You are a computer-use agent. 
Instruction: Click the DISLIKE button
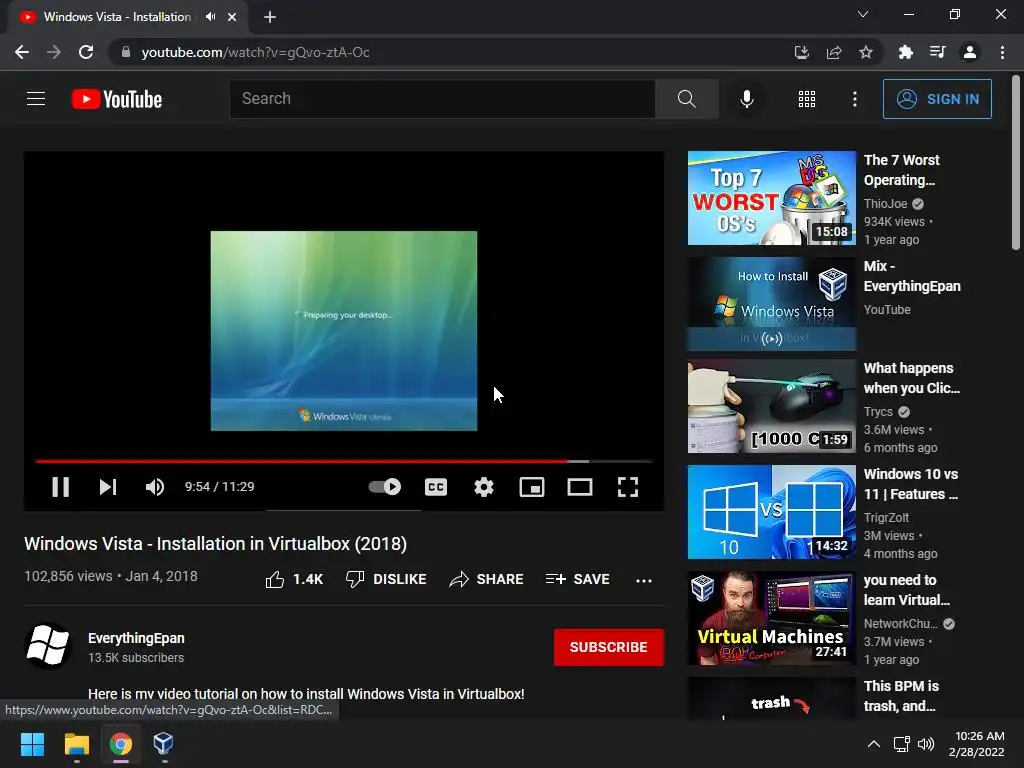(x=386, y=579)
